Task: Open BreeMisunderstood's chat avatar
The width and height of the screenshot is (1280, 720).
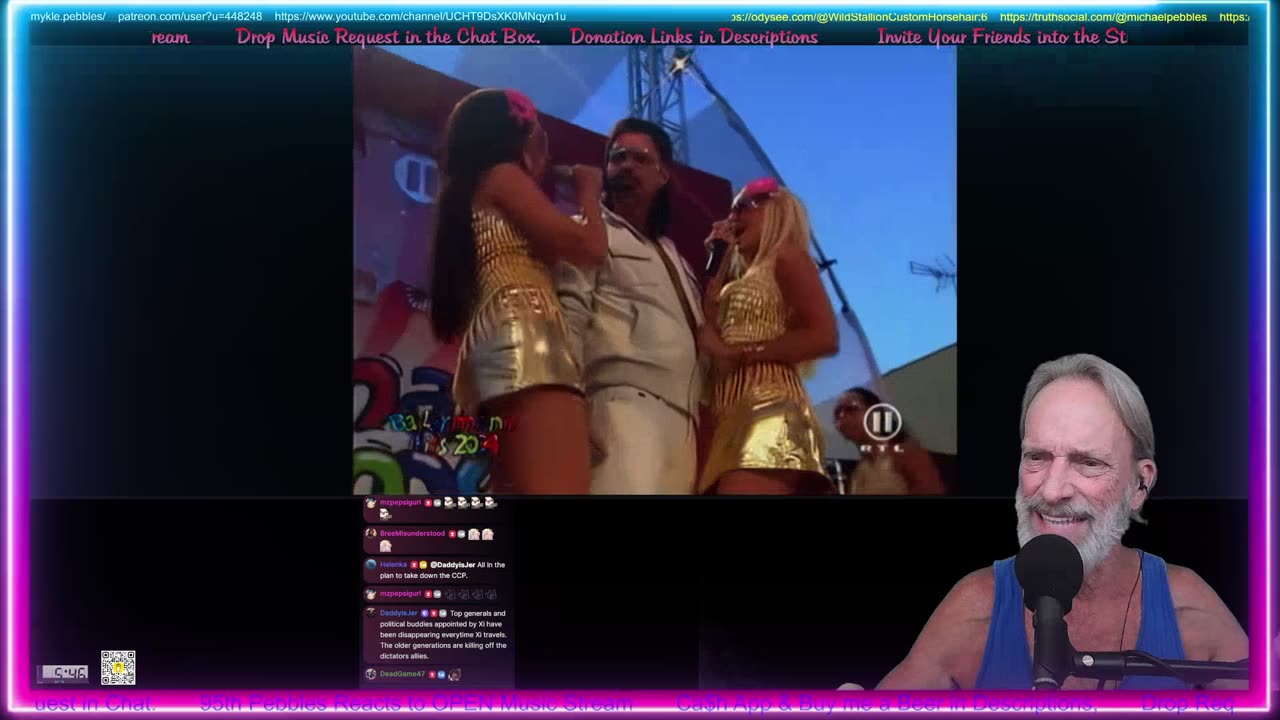Action: (x=371, y=534)
